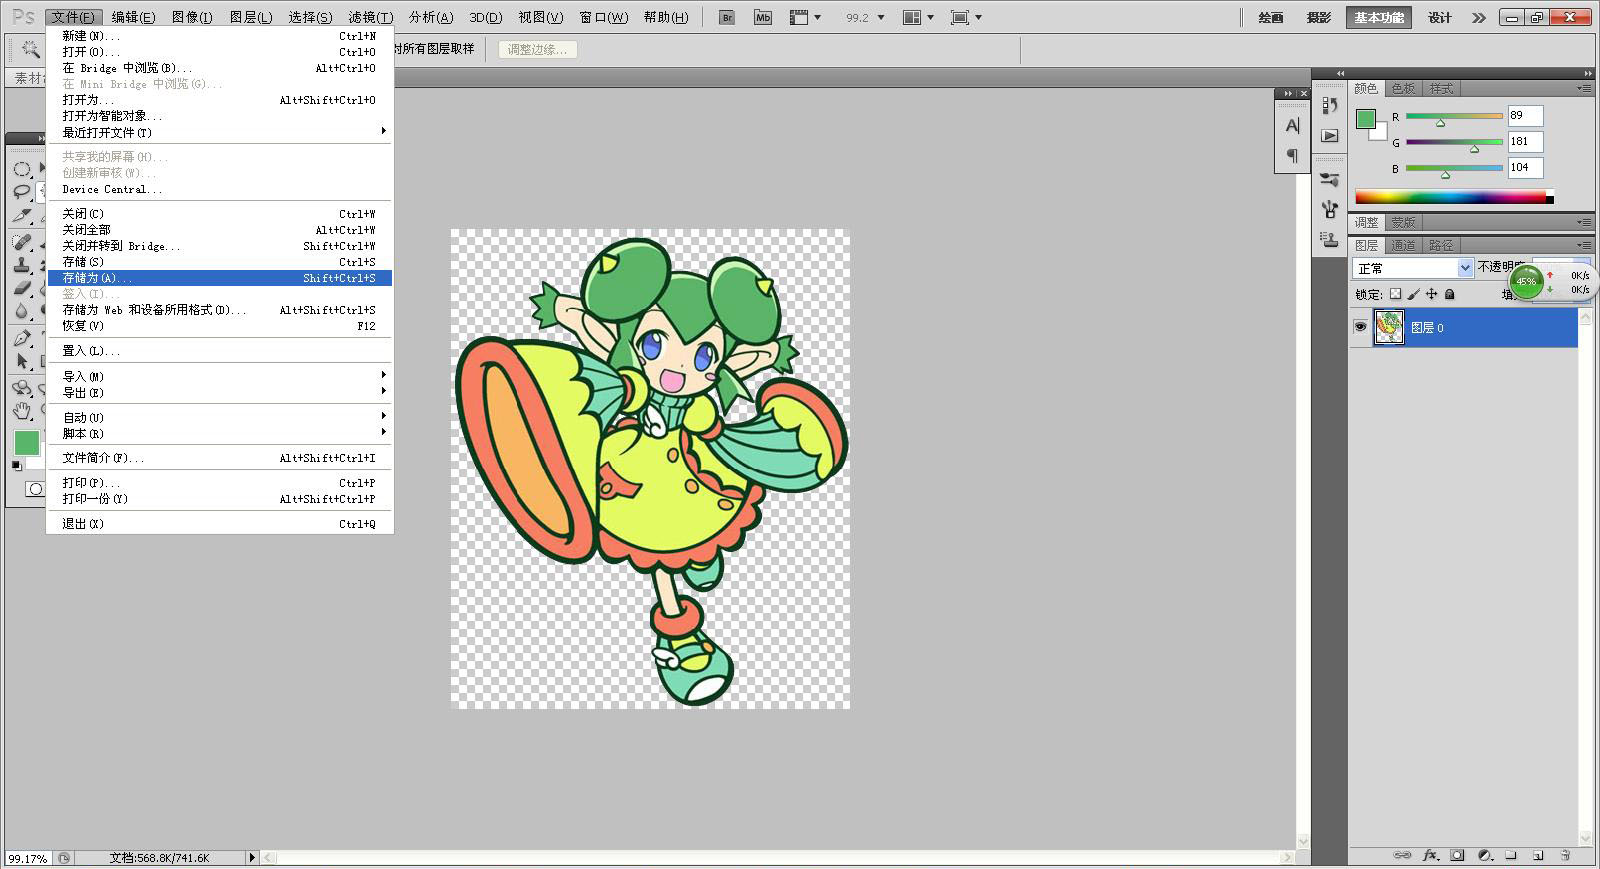Image resolution: width=1600 pixels, height=869 pixels.
Task: Delete layer using the trash icon
Action: [x=1565, y=856]
